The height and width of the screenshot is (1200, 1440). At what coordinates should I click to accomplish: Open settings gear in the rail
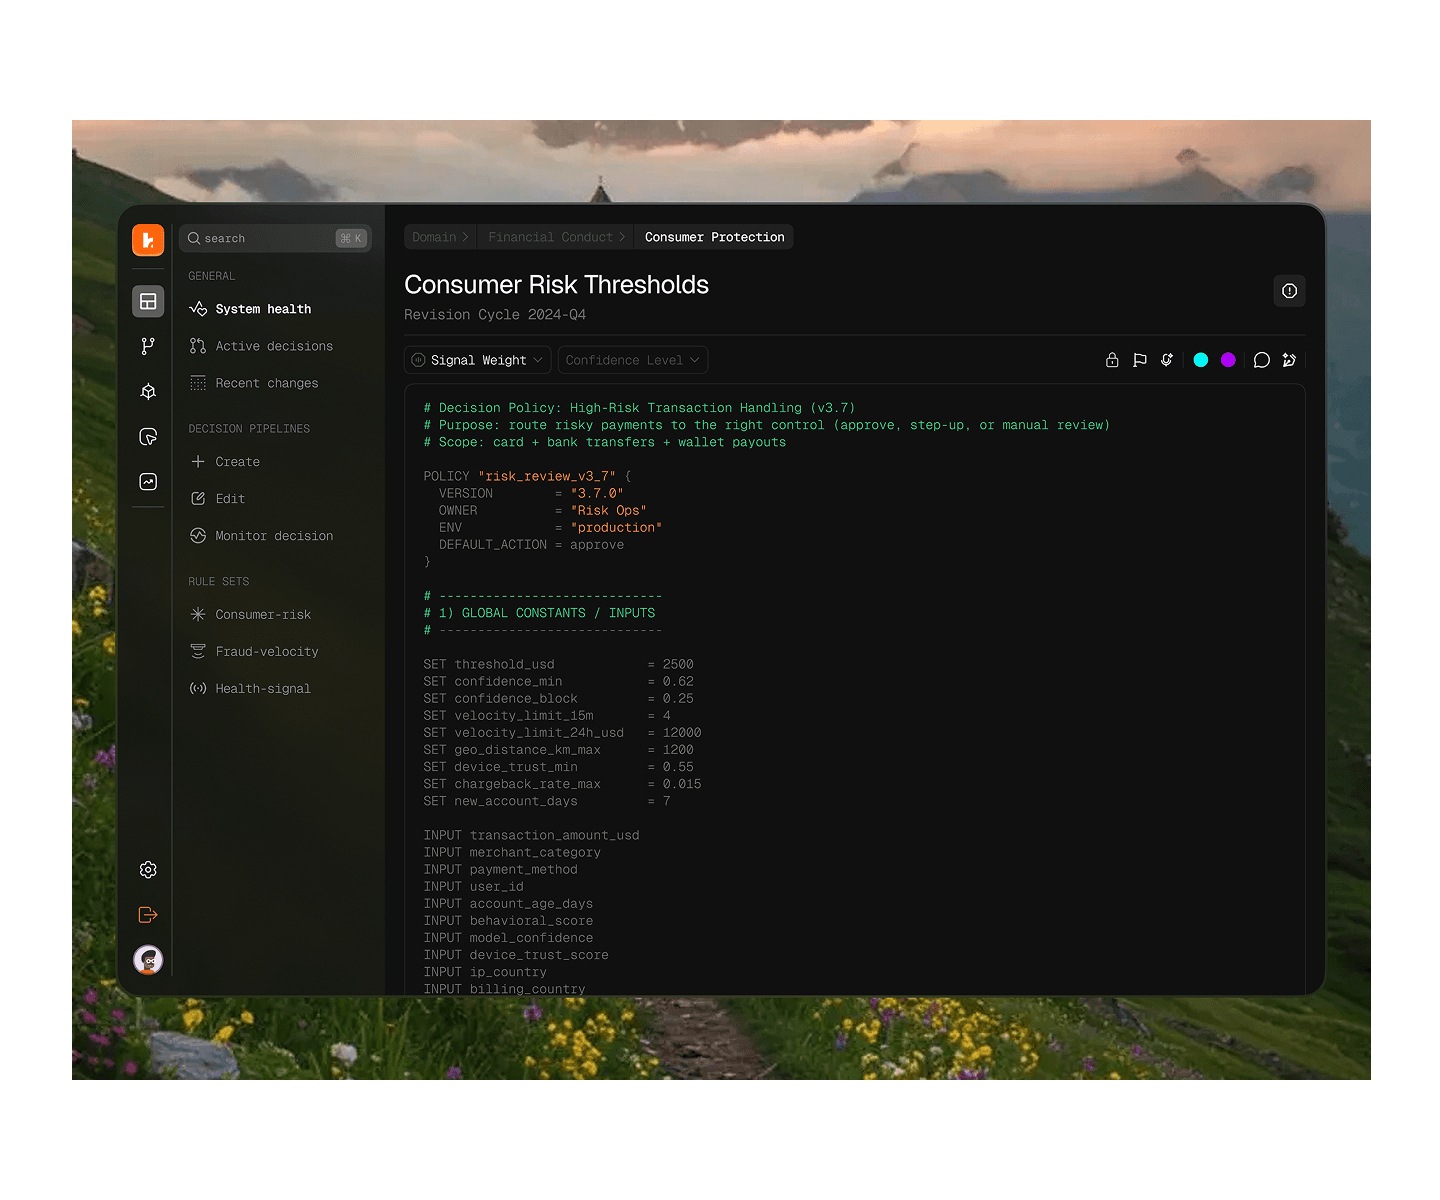(148, 870)
